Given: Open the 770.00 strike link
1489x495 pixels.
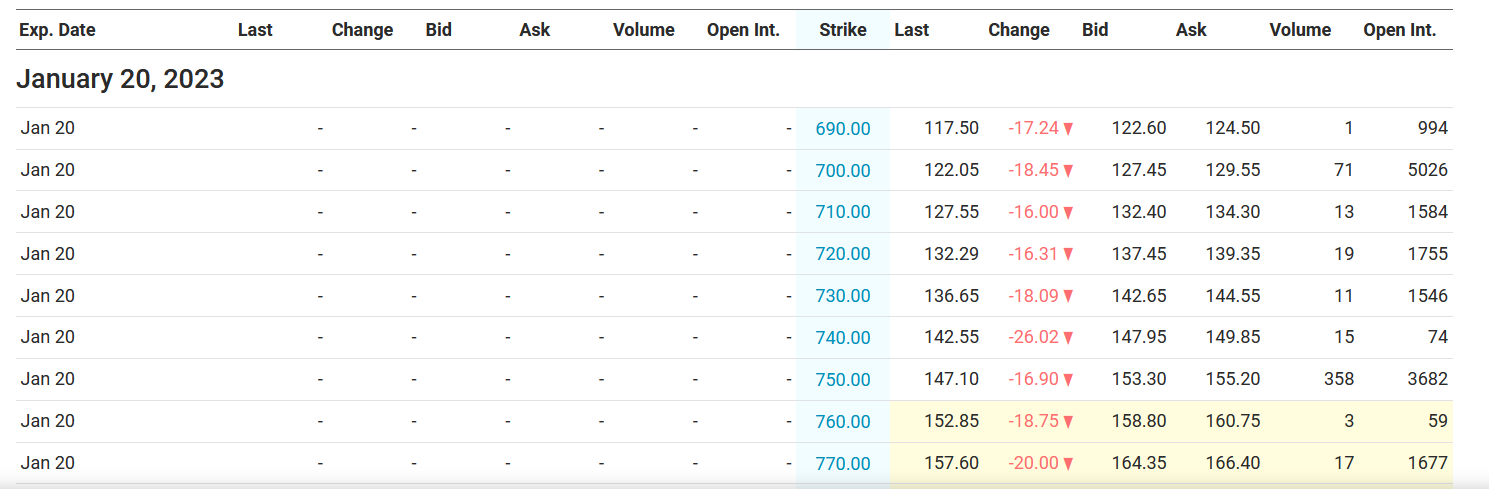Looking at the screenshot, I should click(x=843, y=464).
